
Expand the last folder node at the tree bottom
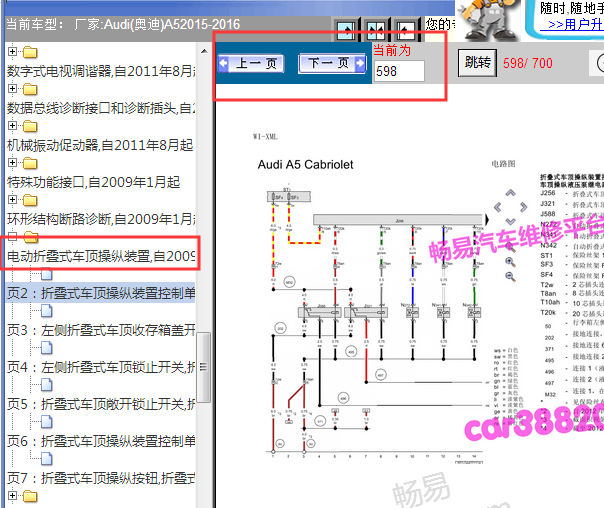(x=12, y=495)
